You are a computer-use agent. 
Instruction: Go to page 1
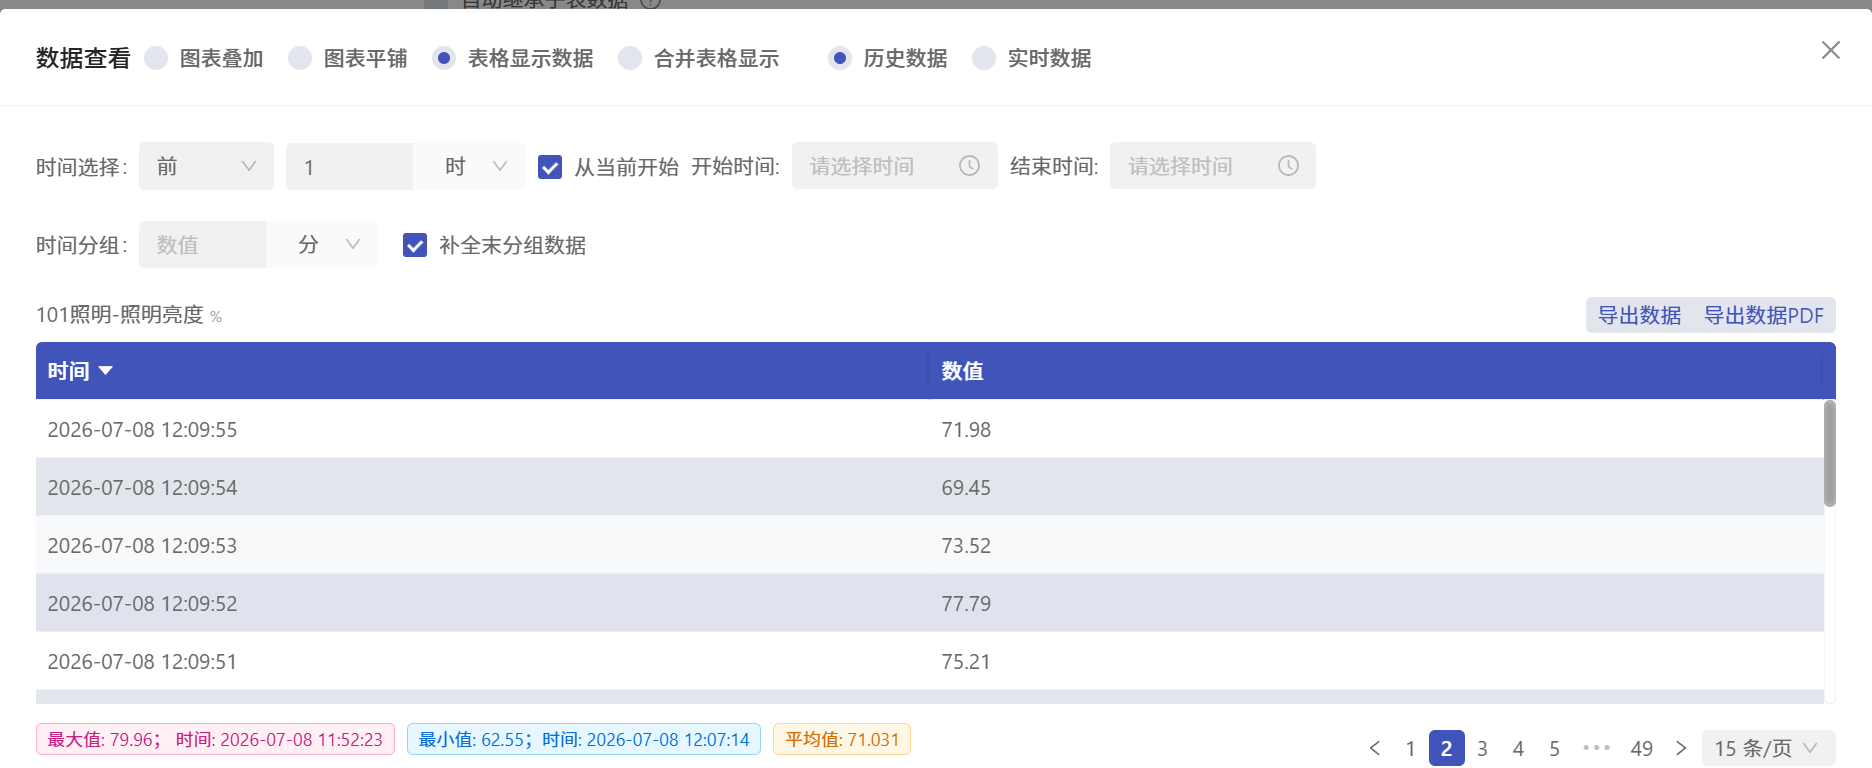(x=1410, y=748)
